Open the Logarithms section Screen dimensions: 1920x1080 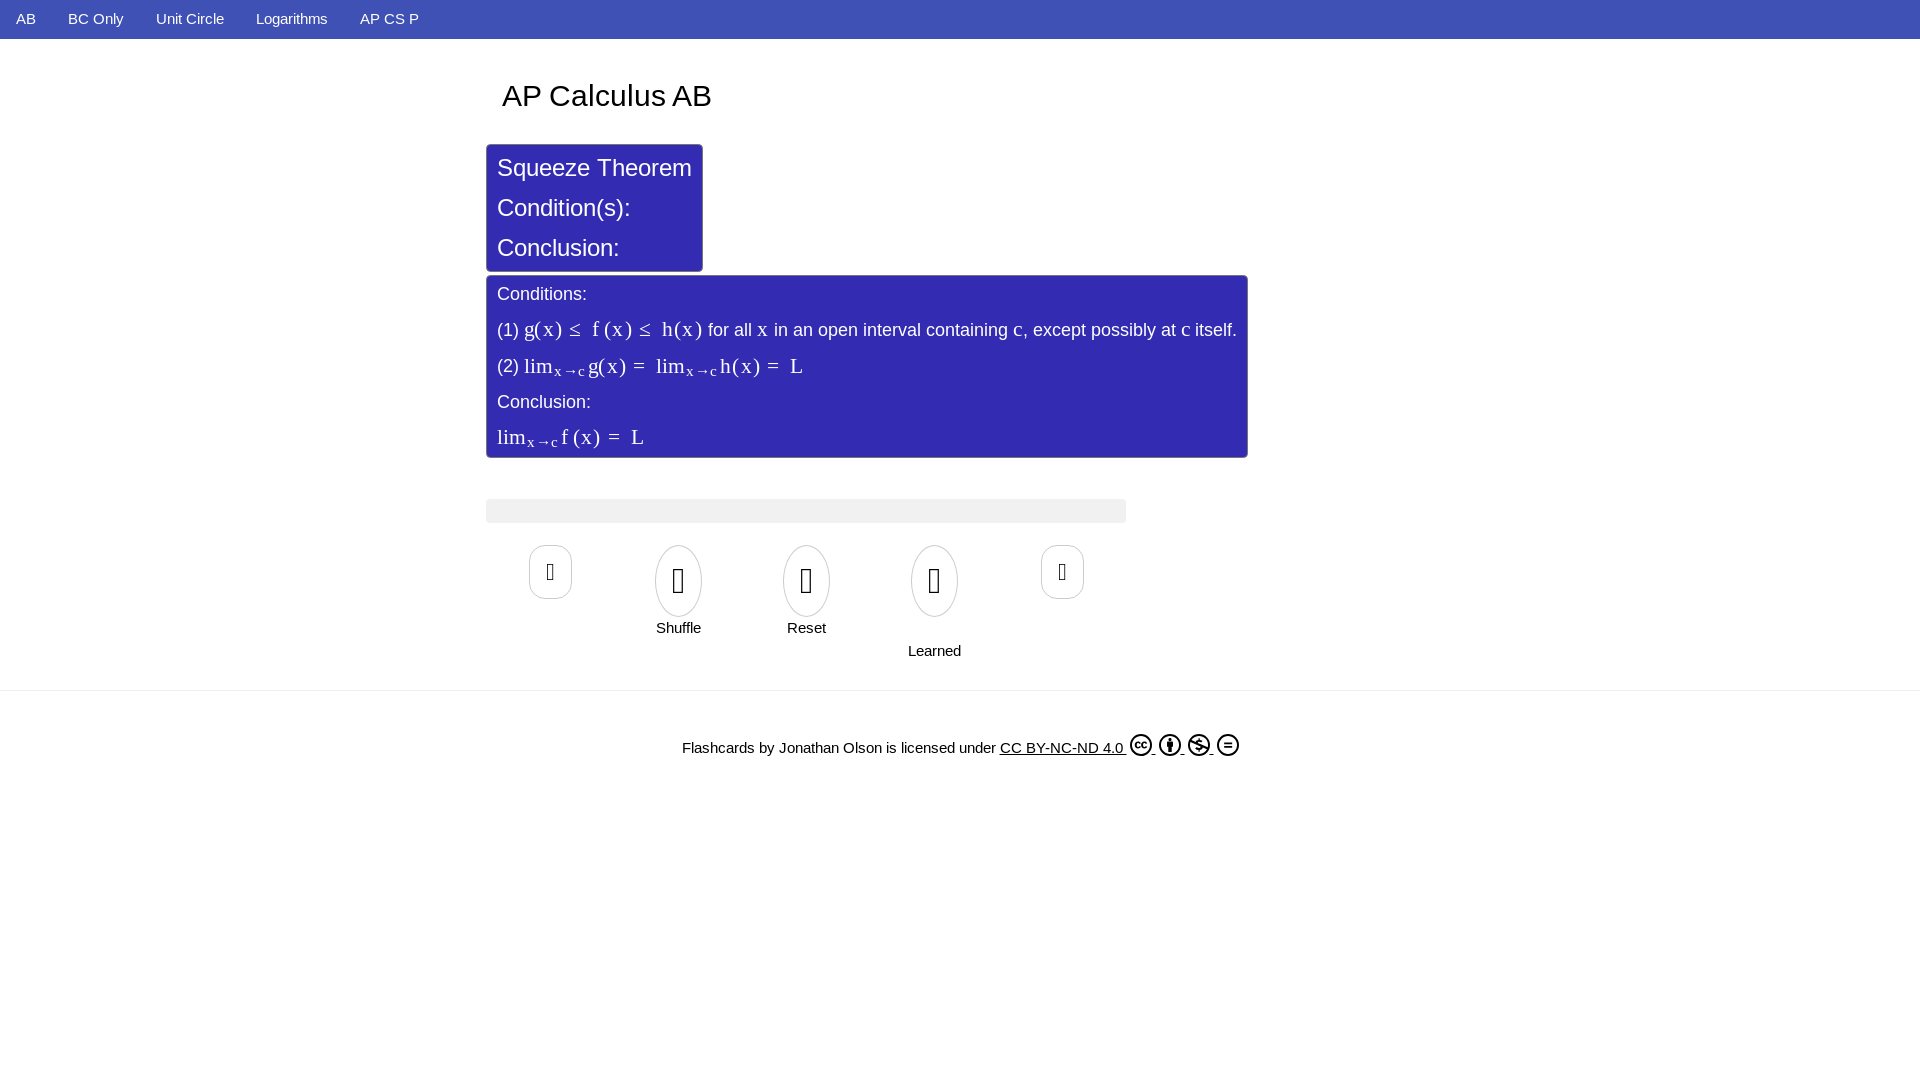[292, 19]
